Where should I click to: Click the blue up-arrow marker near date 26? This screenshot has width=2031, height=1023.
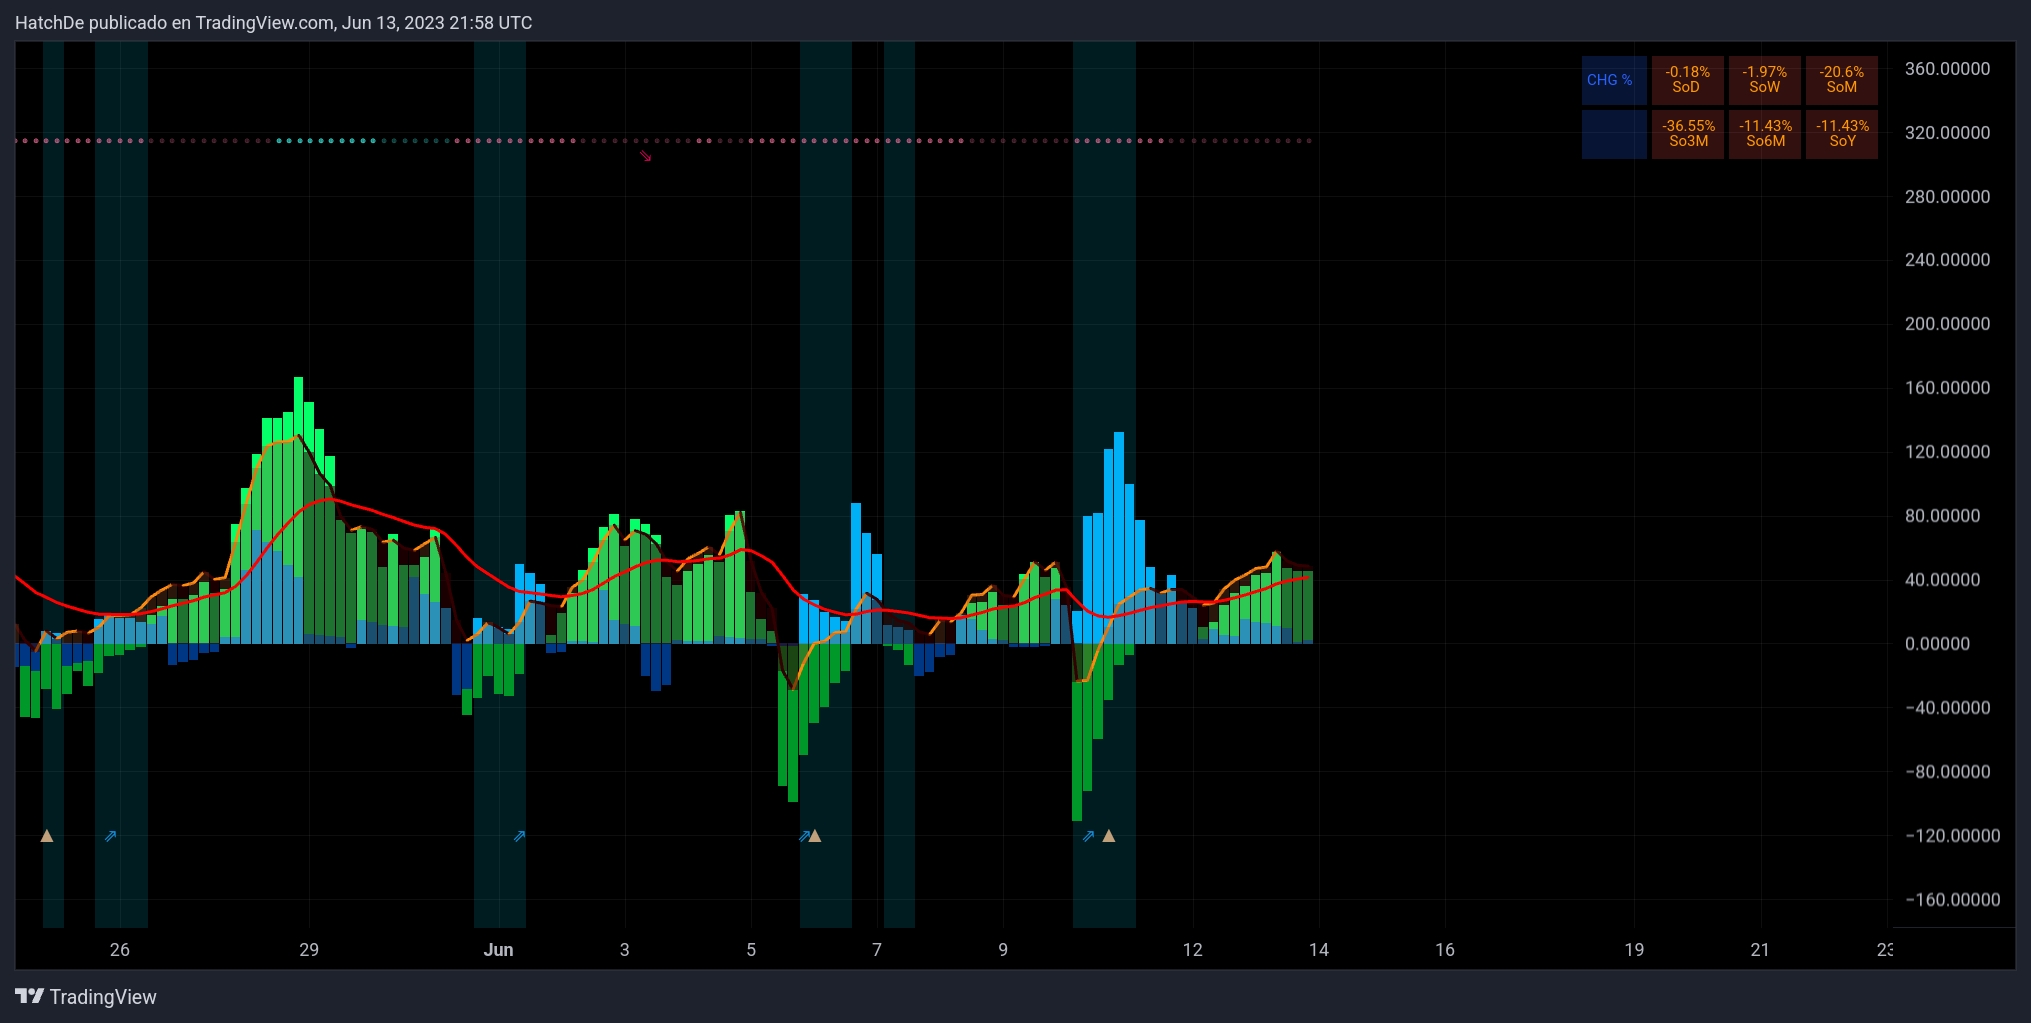click(111, 836)
